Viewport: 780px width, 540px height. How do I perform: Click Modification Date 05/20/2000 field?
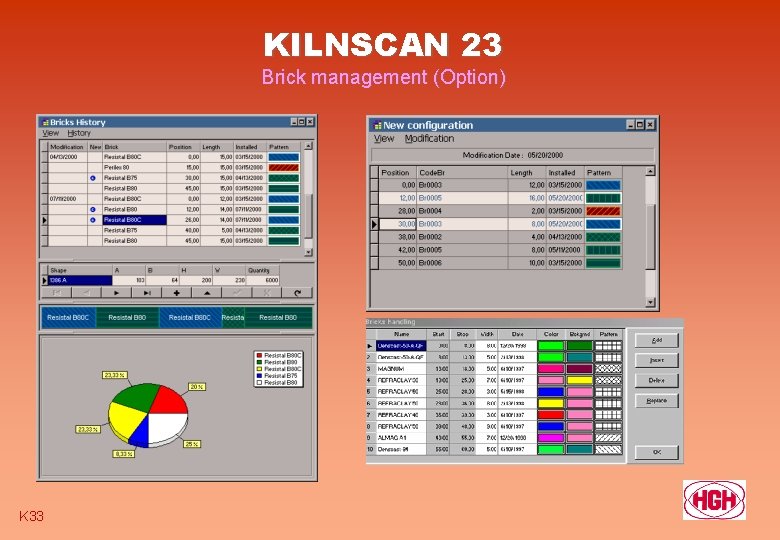pos(513,155)
